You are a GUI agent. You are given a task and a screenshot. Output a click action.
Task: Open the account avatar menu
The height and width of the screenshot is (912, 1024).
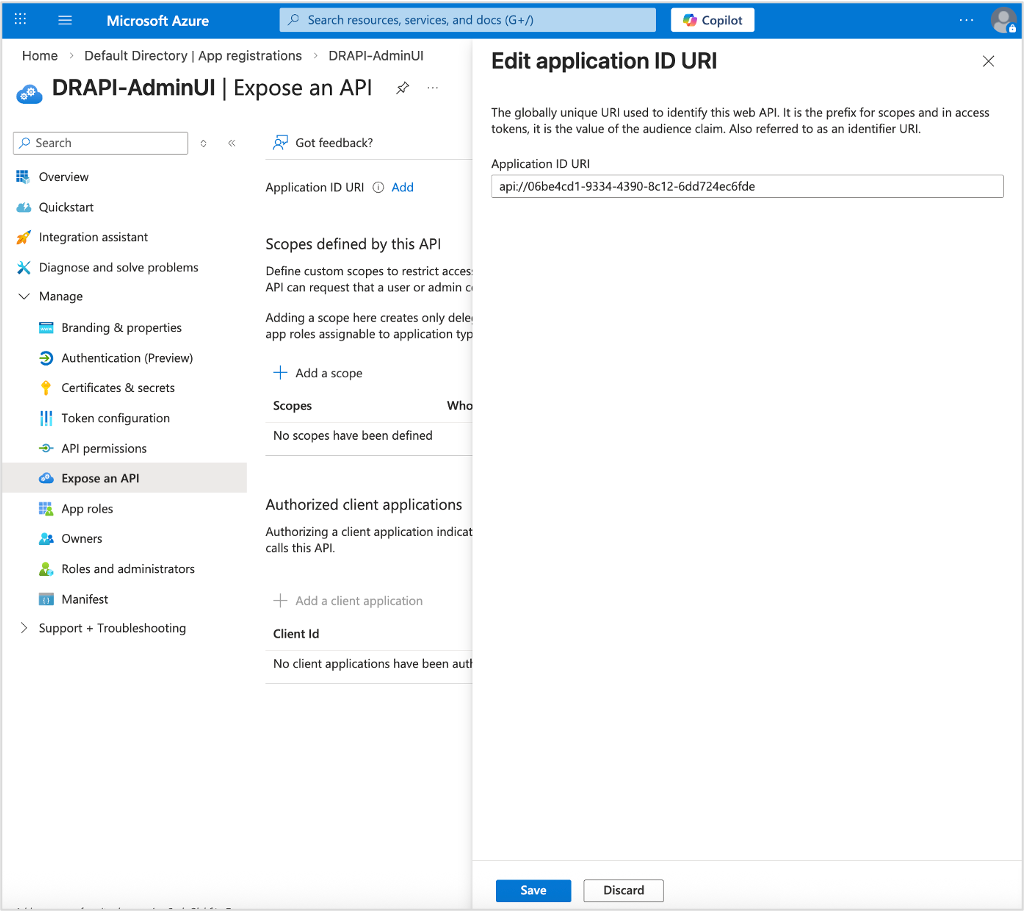1004,20
